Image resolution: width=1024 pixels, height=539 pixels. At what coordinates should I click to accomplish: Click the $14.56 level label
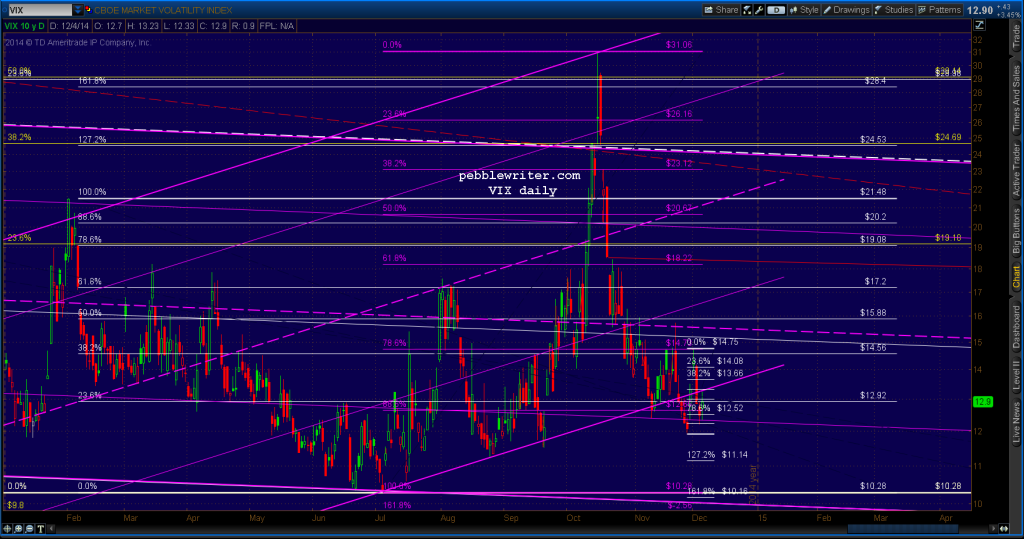pyautogui.click(x=873, y=348)
